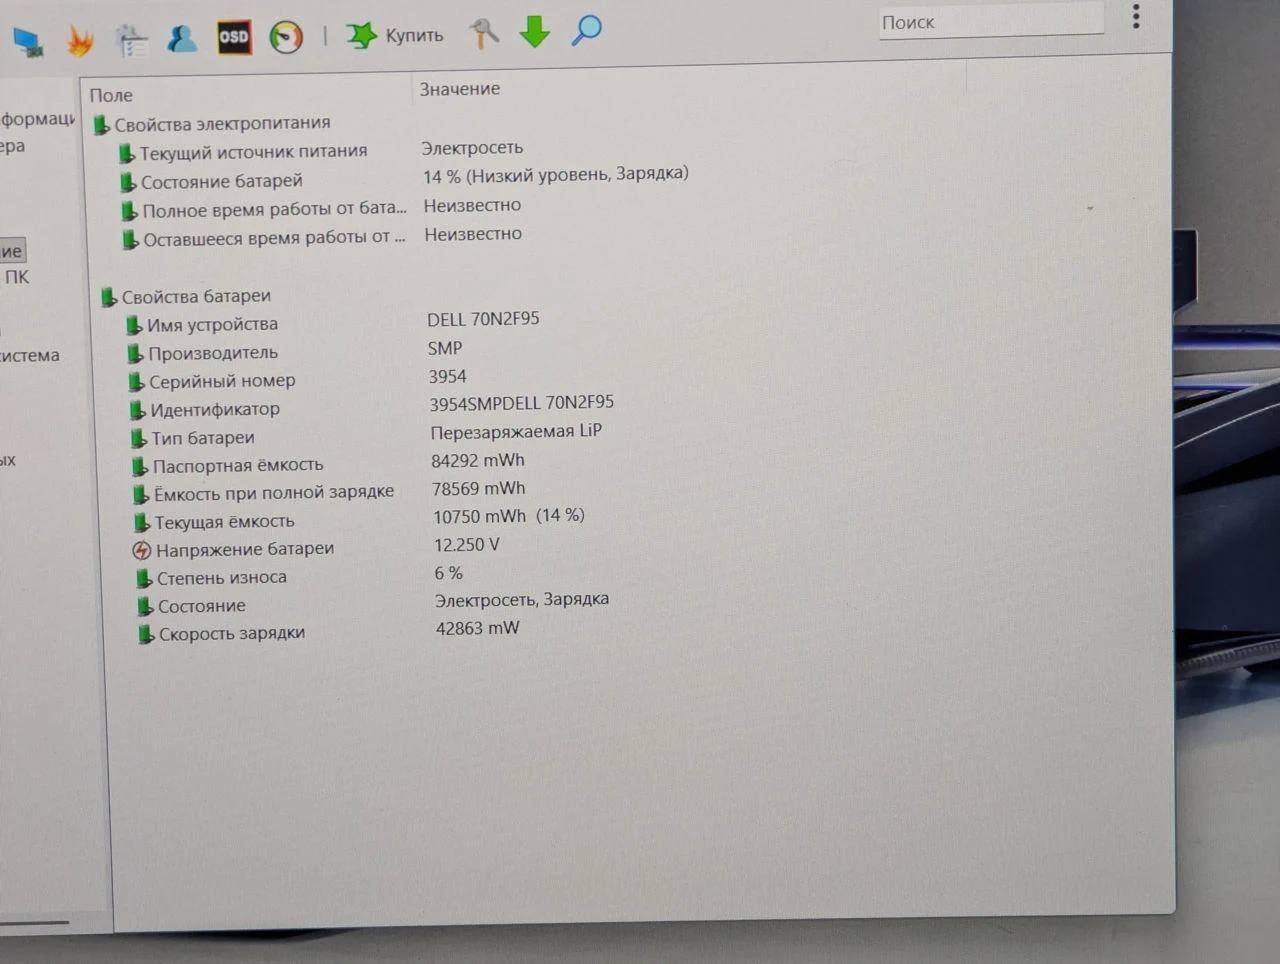Click the blue computer monitor toolbar icon

click(x=28, y=42)
